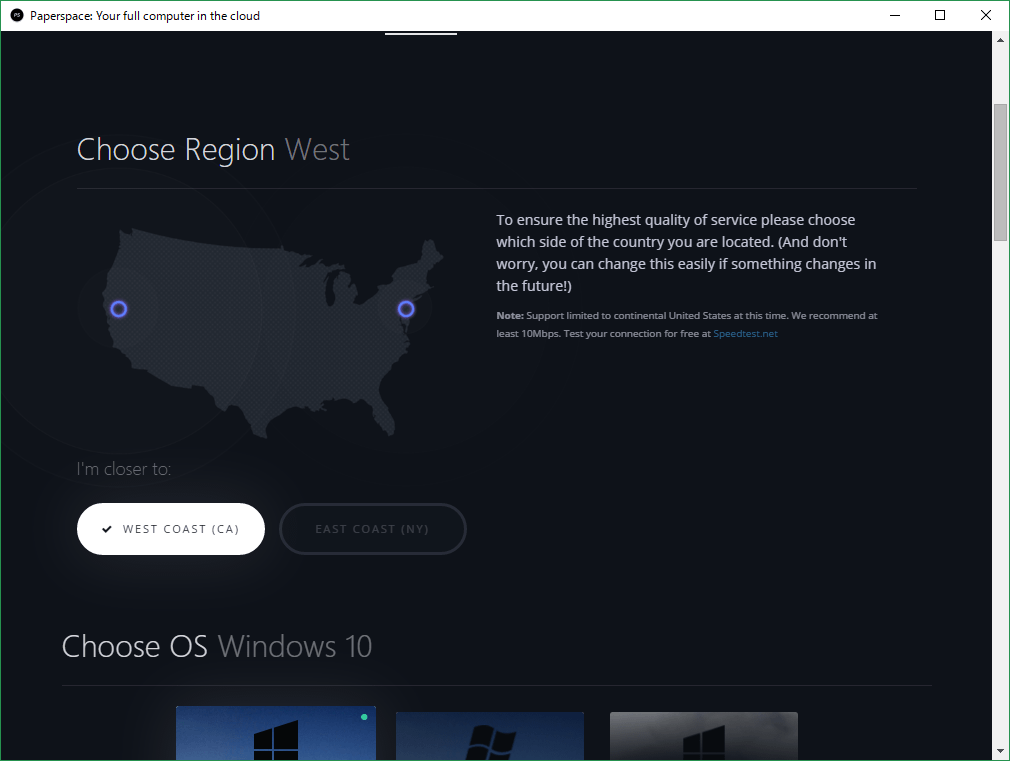The image size is (1010, 761).
Task: Click the scrollbar down arrow
Action: coord(1000,751)
